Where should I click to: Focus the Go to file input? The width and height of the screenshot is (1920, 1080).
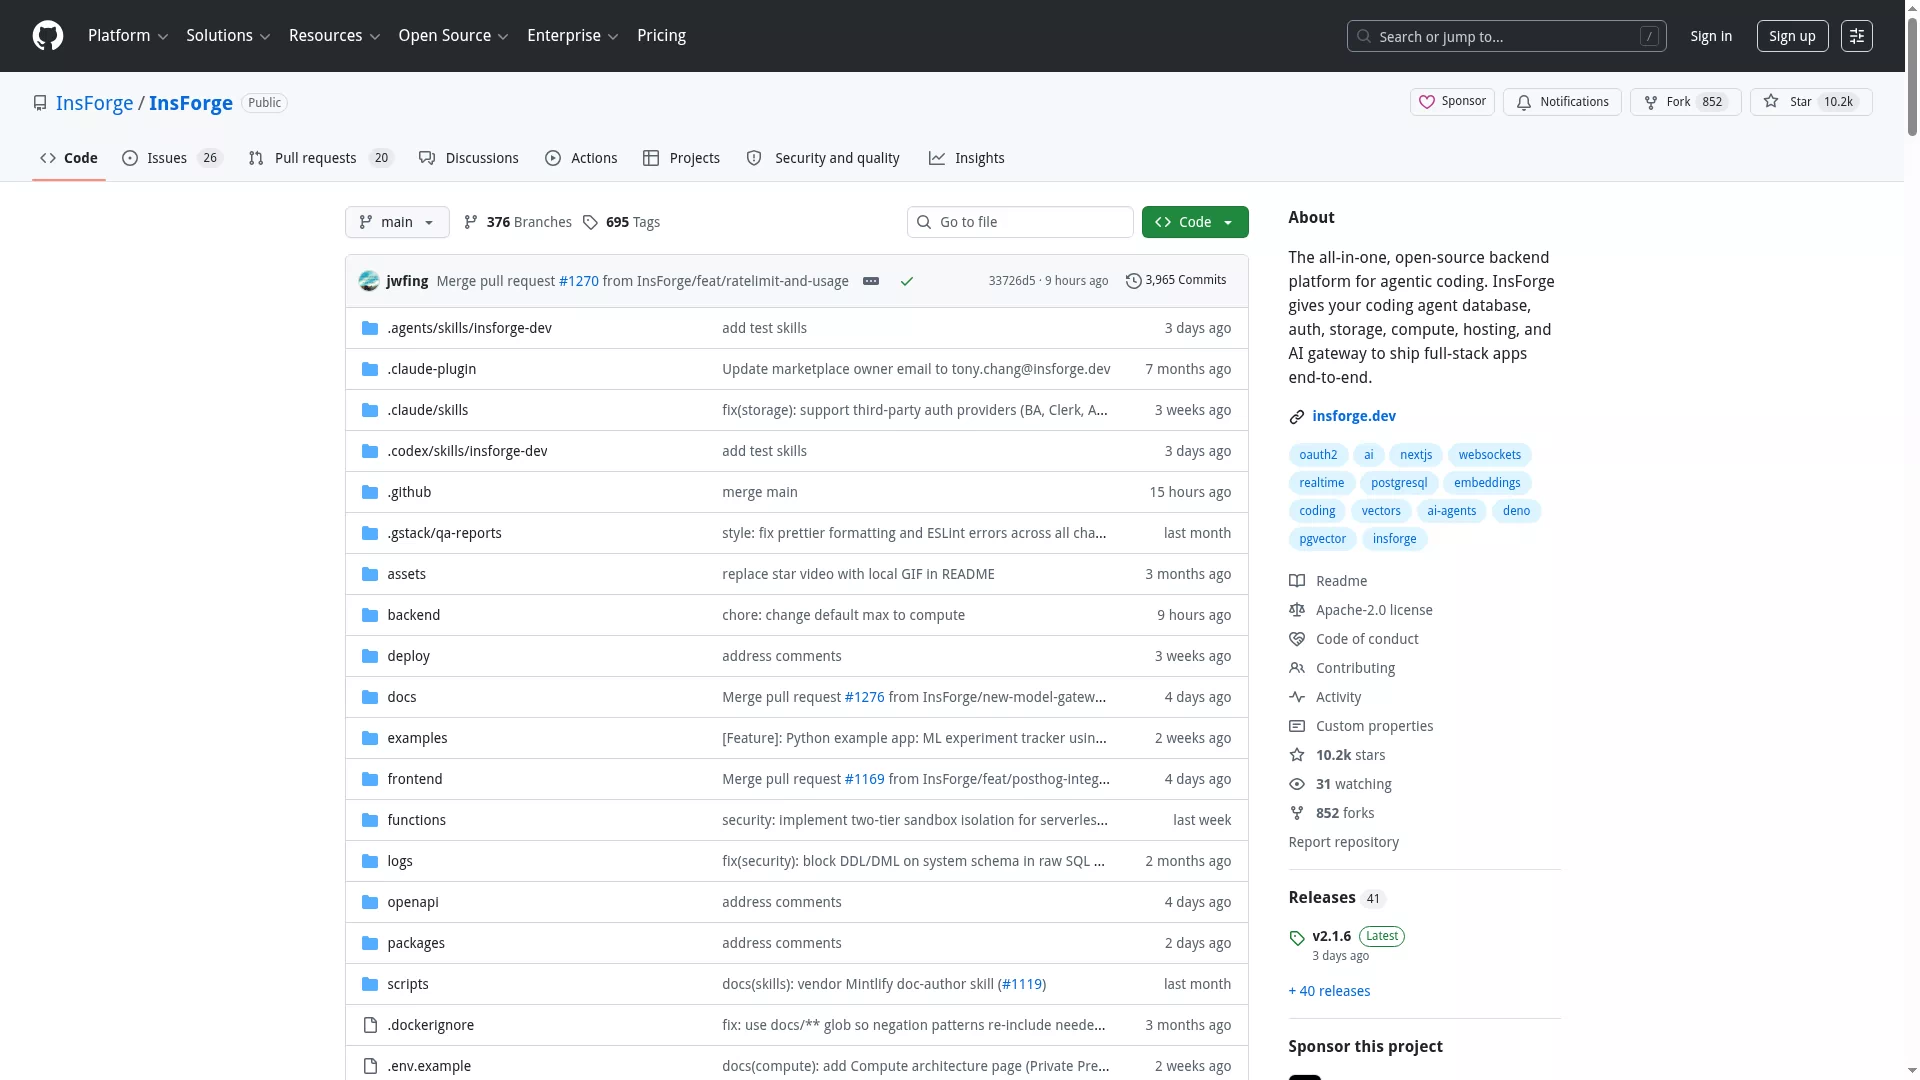1020,222
